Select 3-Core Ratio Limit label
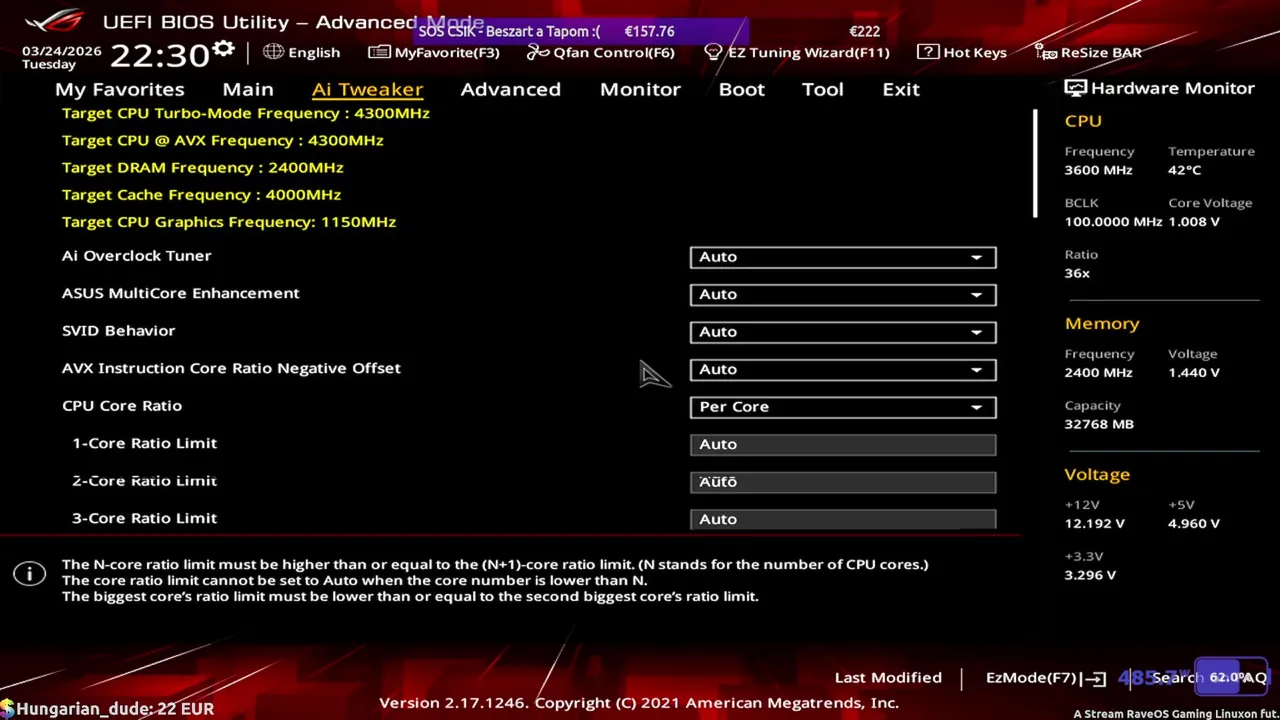 144,518
